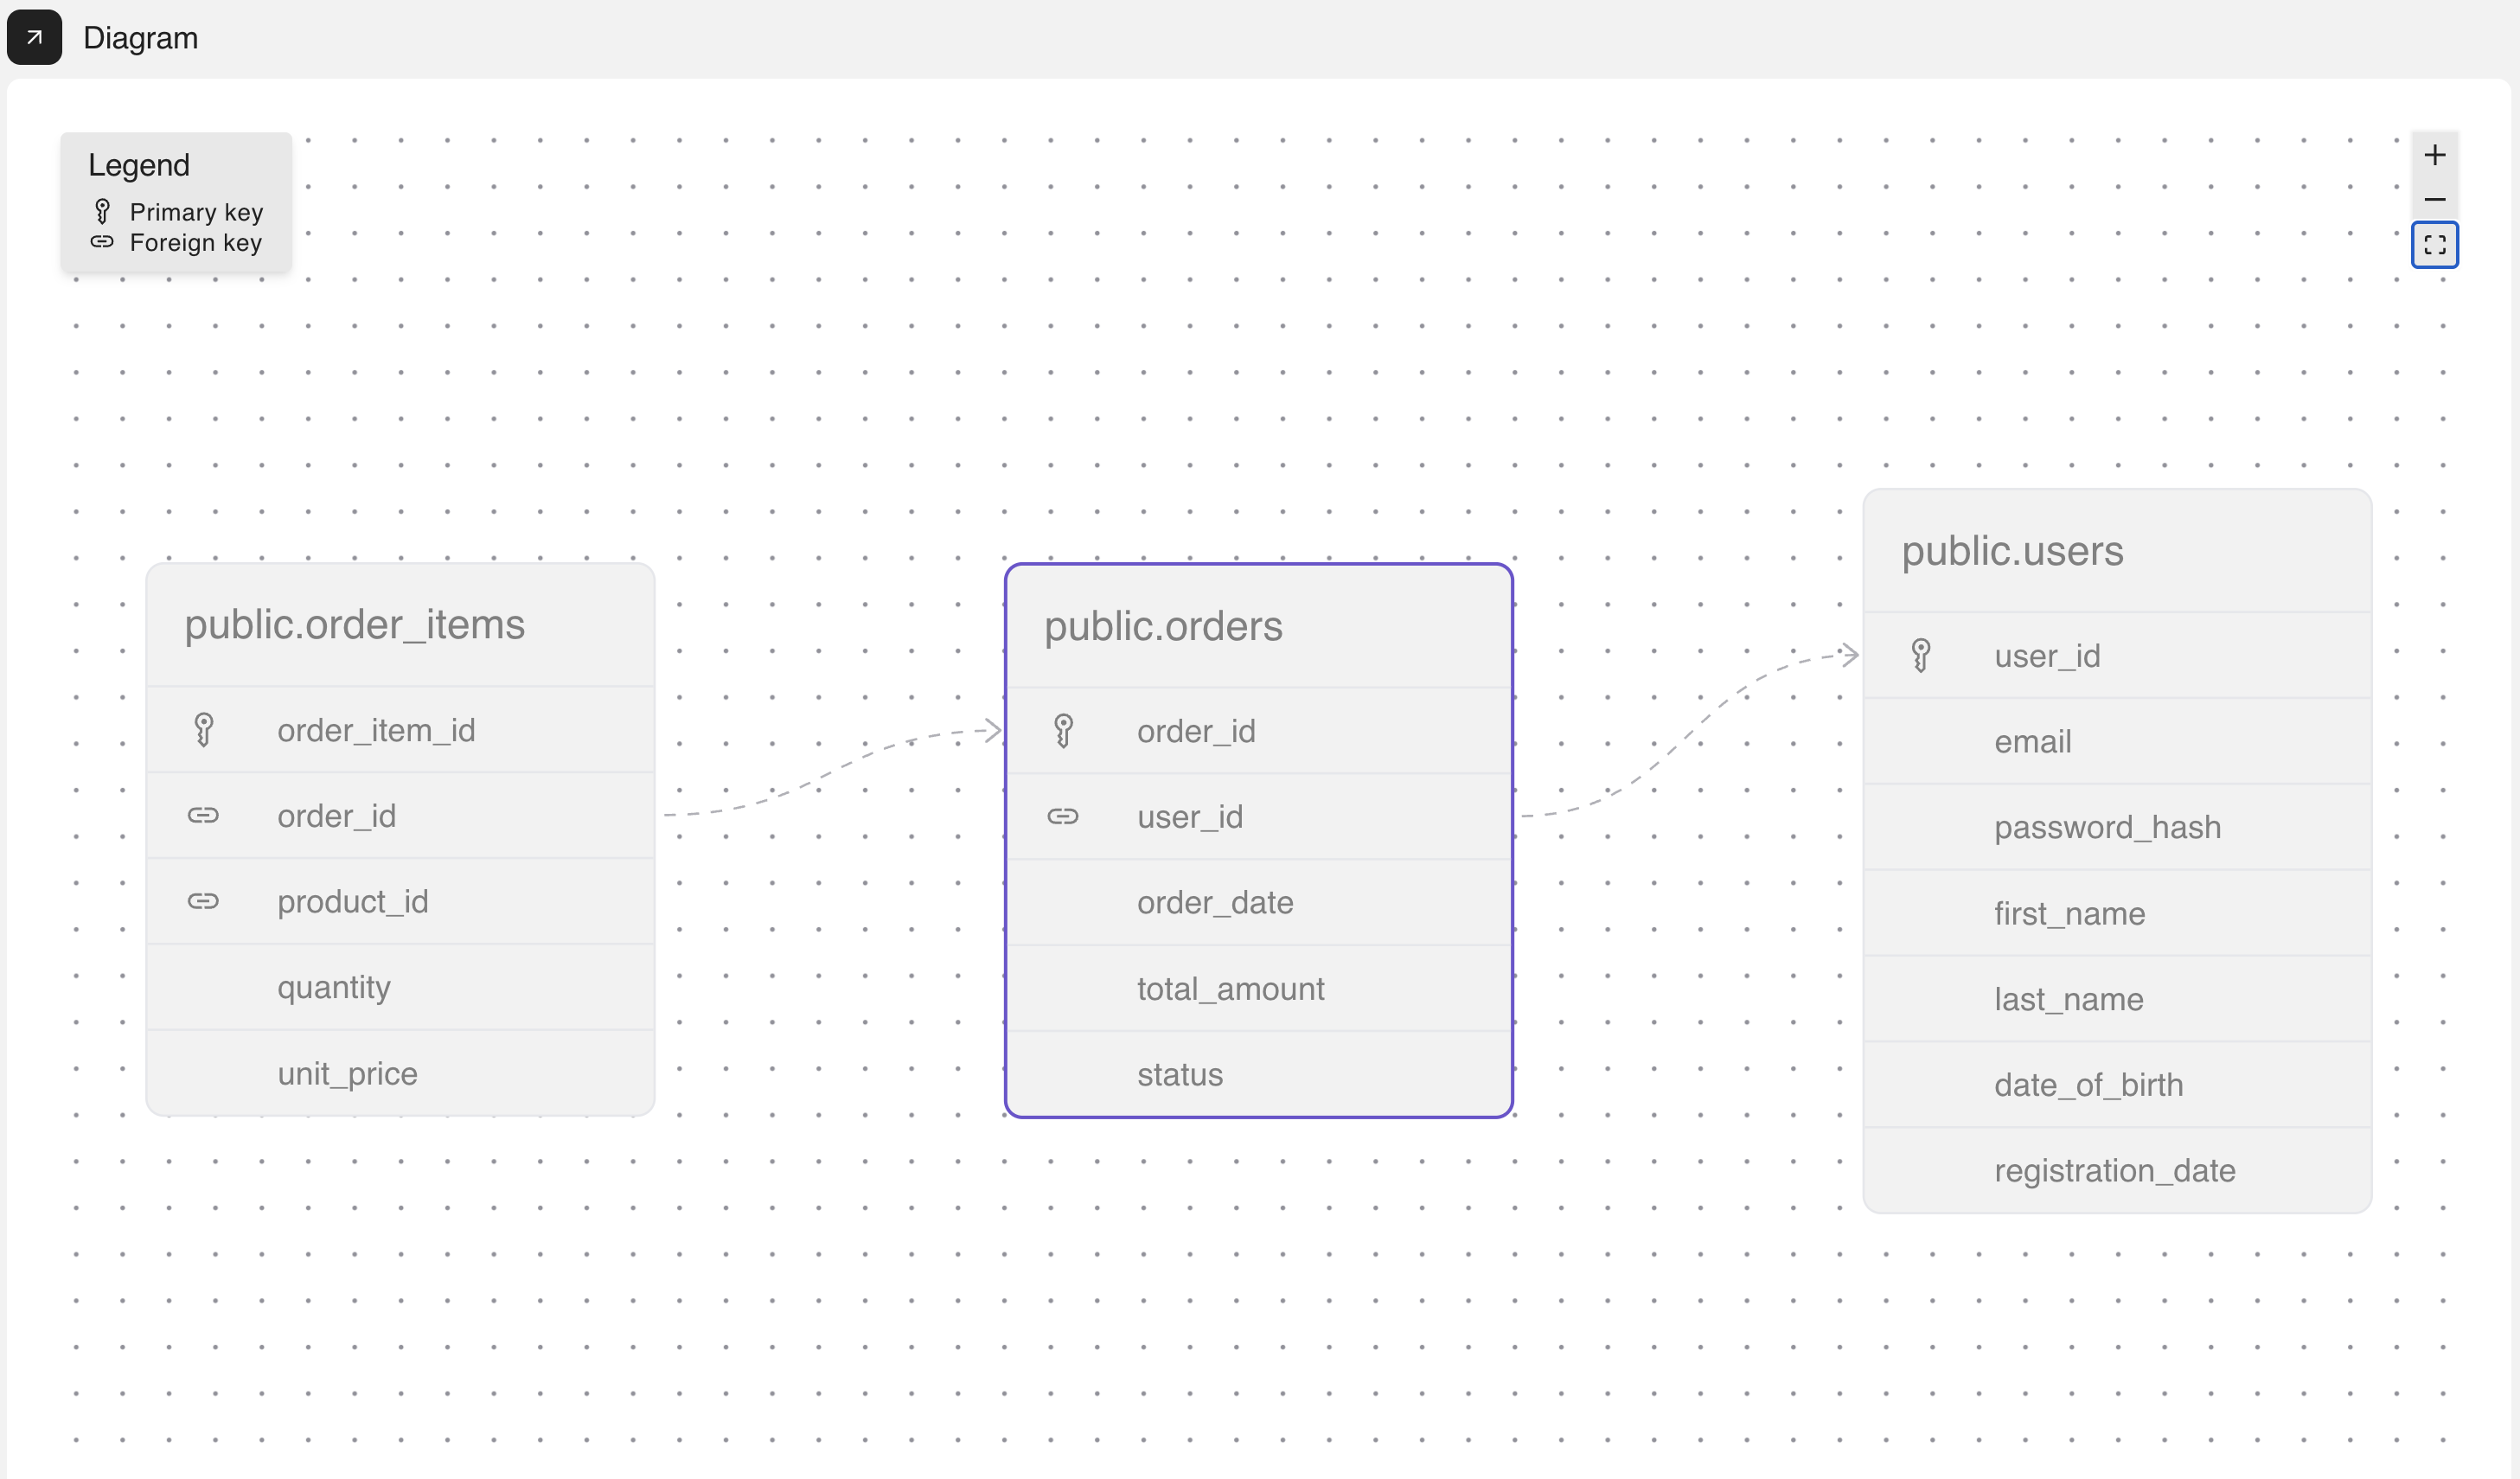This screenshot has width=2520, height=1479.
Task: Click the primary key icon beside order_id in public.orders
Action: click(1063, 730)
